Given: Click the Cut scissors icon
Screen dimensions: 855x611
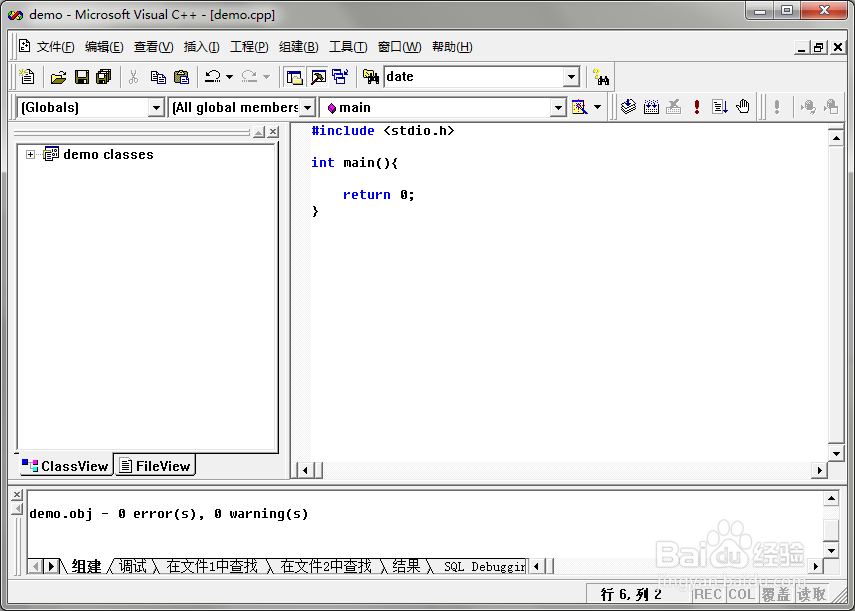Looking at the screenshot, I should pyautogui.click(x=134, y=77).
